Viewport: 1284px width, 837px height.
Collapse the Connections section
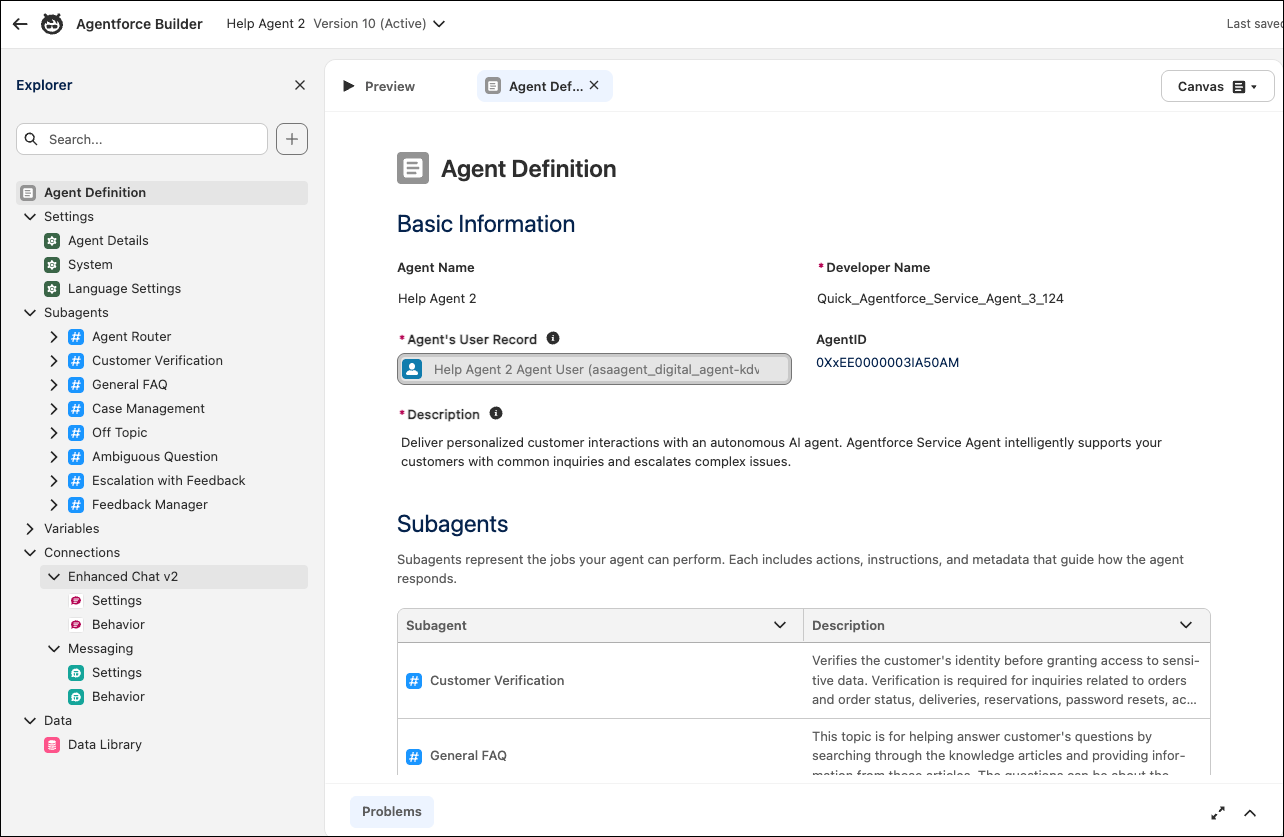pos(29,553)
